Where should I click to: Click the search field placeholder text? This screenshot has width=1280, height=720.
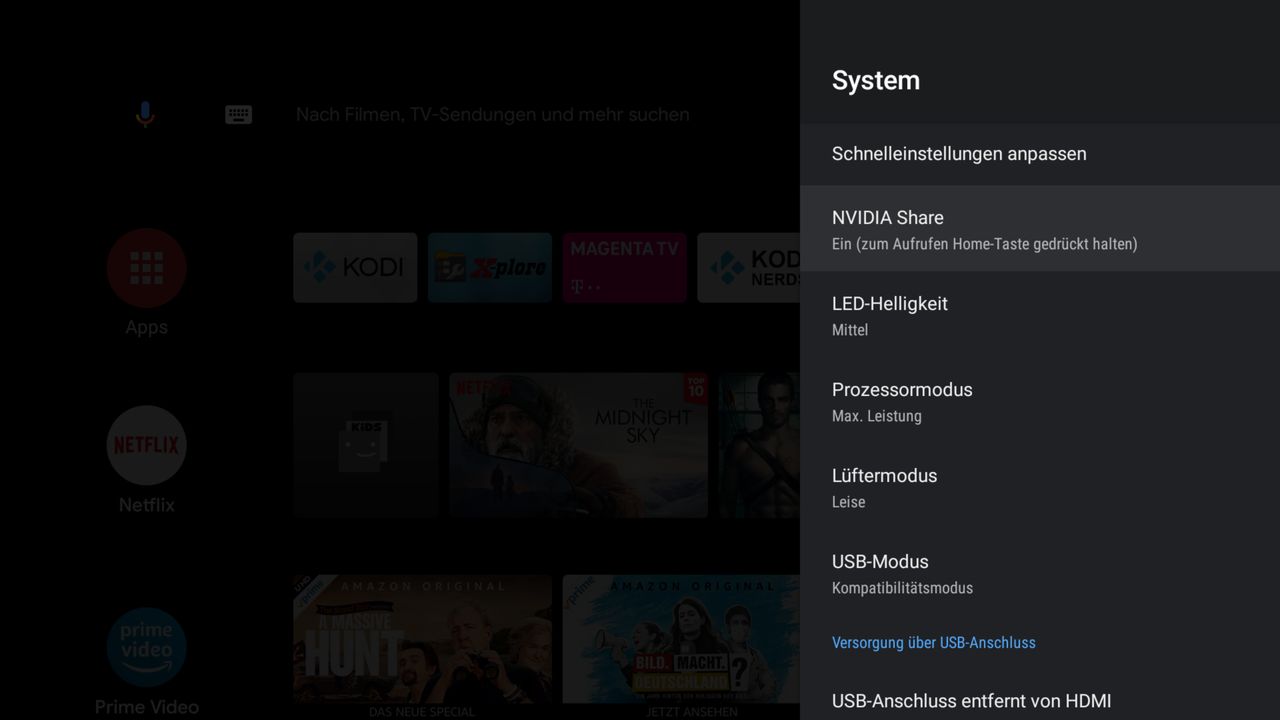(492, 115)
